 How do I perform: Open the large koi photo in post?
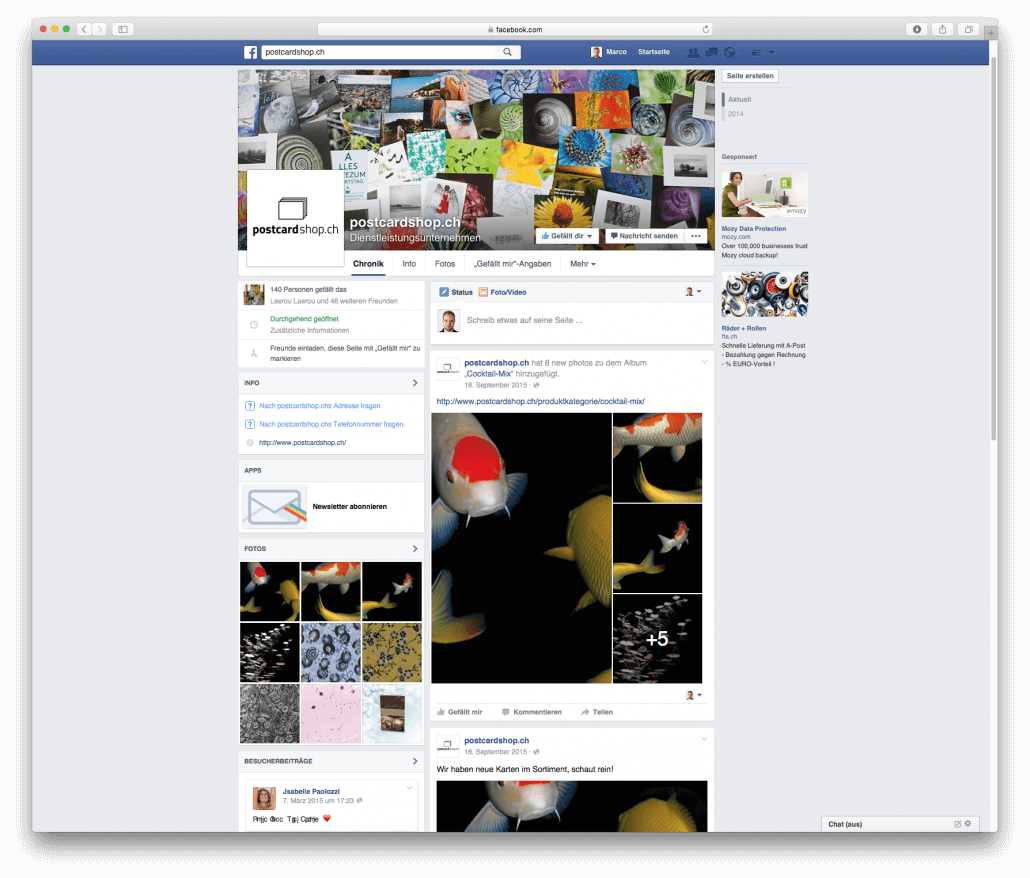522,548
